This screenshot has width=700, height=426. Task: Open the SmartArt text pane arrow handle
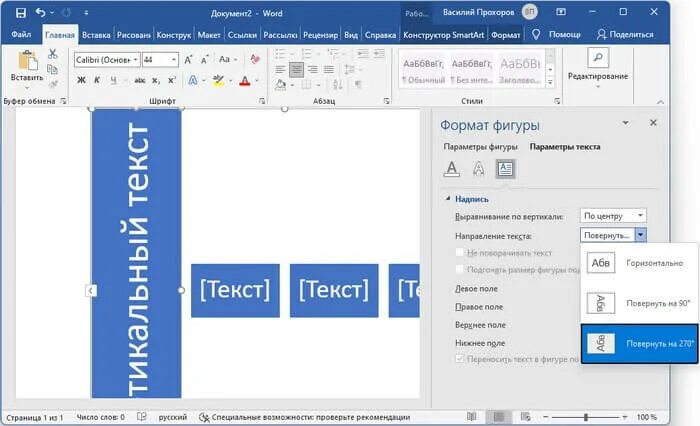91,291
